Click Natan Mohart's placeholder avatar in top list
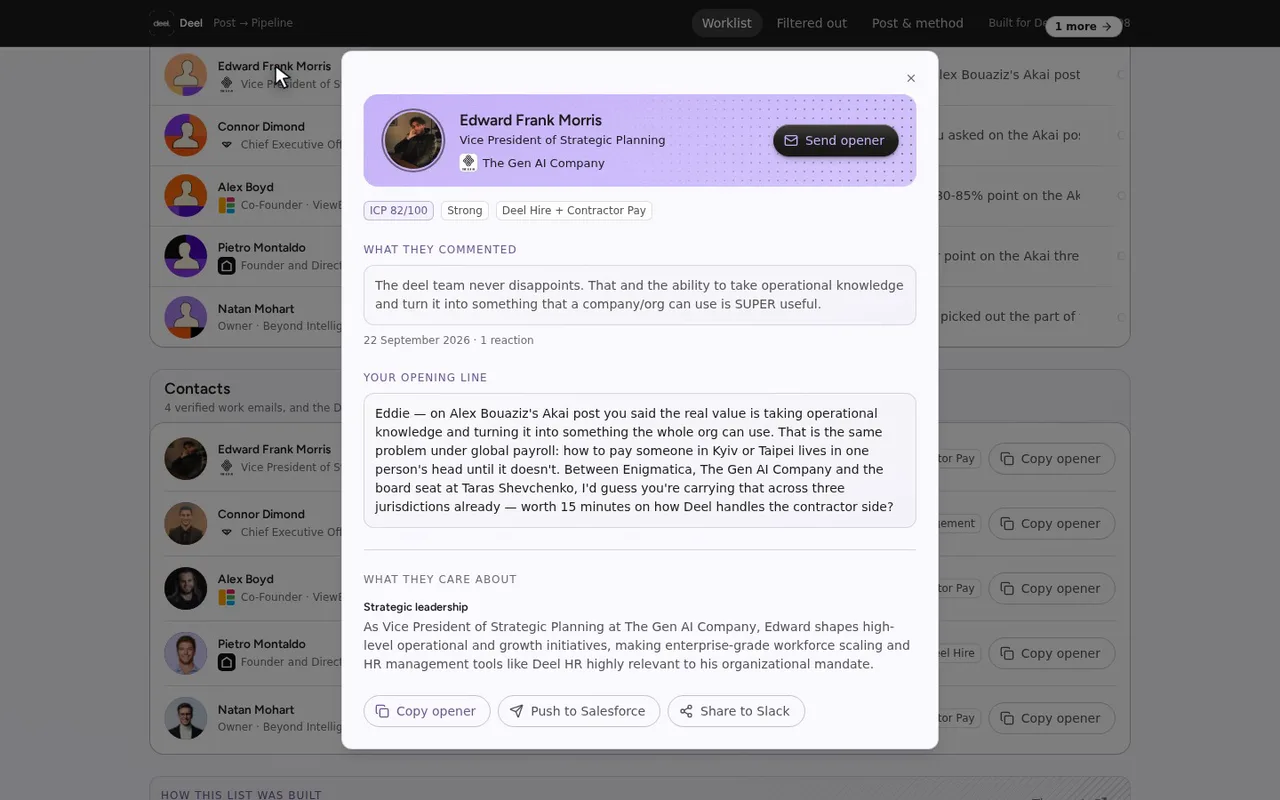Screen dimensions: 1280x800 point(186,317)
